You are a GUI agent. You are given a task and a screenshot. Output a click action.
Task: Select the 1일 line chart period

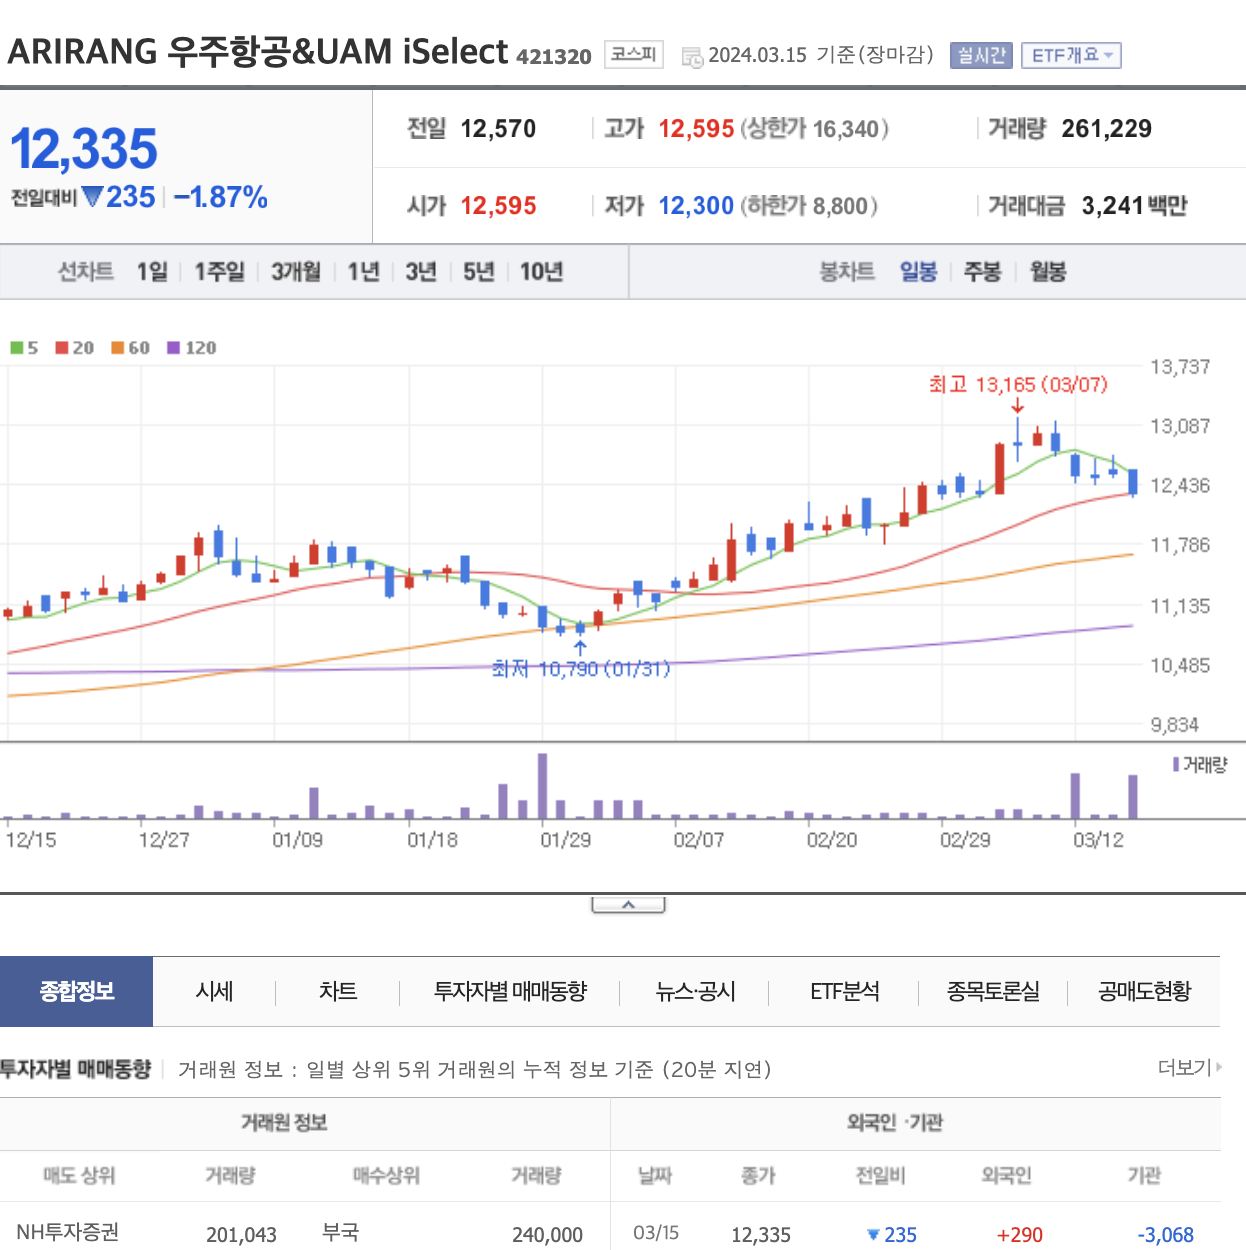153,272
